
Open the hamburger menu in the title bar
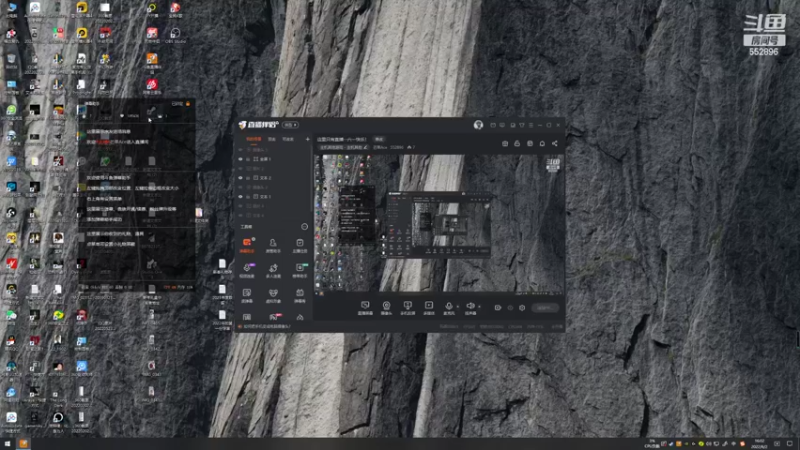pyautogui.click(x=531, y=125)
